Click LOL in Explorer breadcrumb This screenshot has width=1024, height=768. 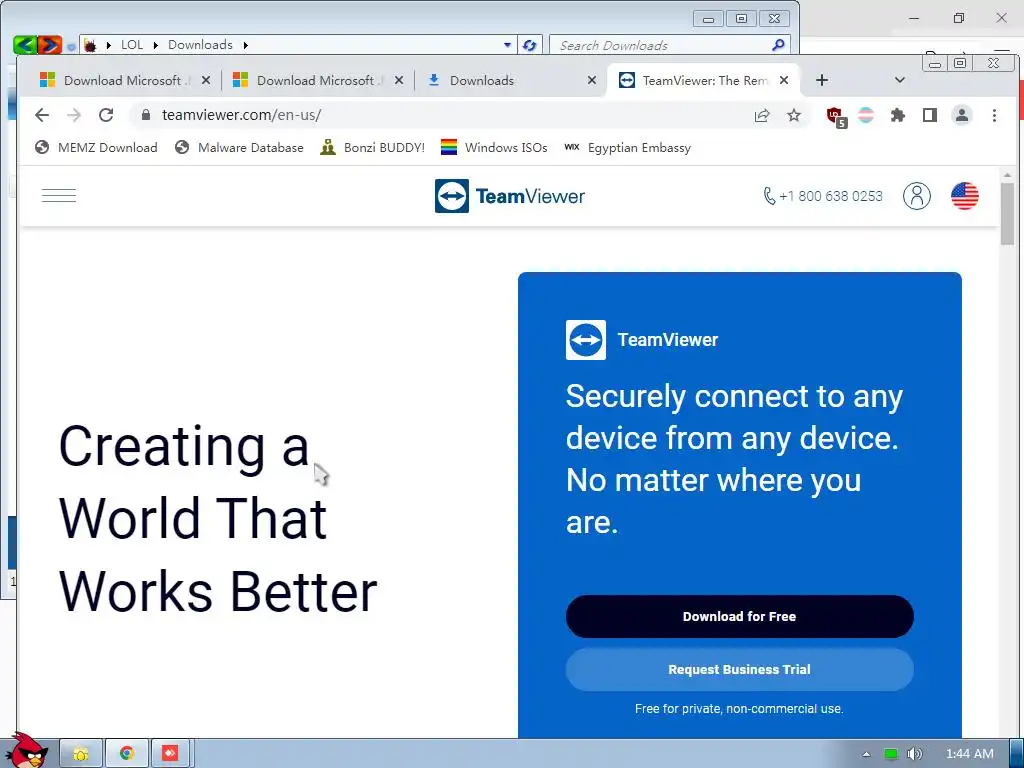[132, 45]
